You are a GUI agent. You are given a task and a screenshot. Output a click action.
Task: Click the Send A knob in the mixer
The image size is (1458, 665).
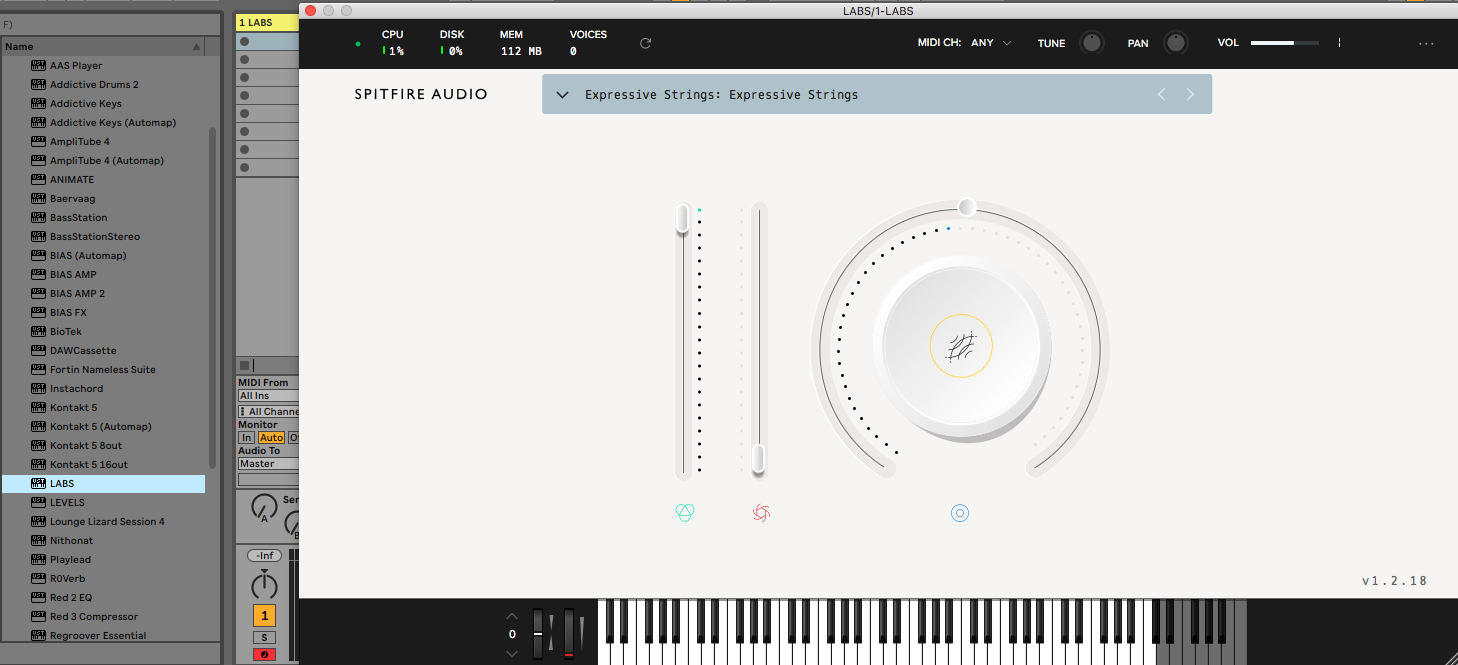click(264, 507)
